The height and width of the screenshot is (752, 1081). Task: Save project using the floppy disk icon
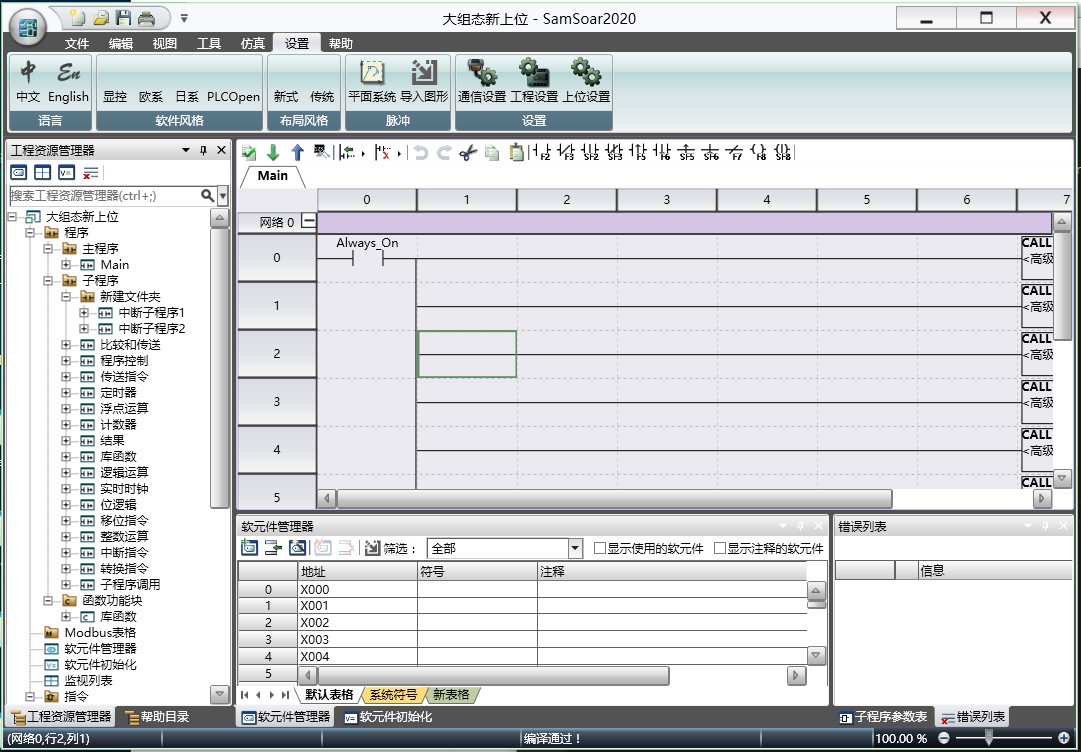pyautogui.click(x=123, y=18)
